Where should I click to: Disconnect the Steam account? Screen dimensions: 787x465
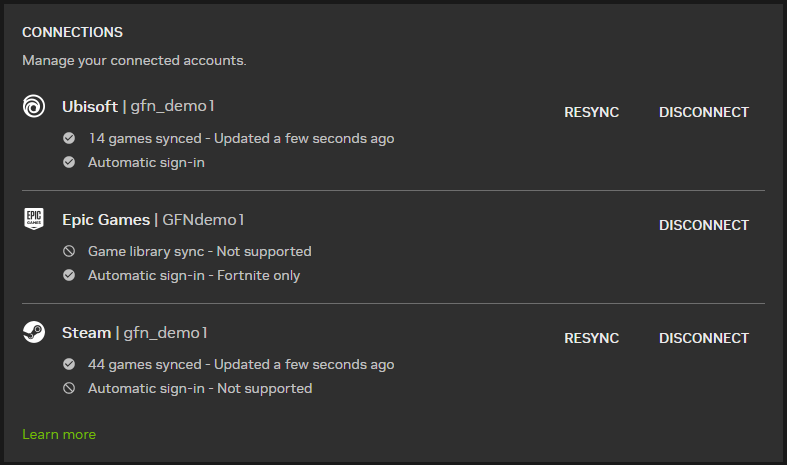[704, 338]
